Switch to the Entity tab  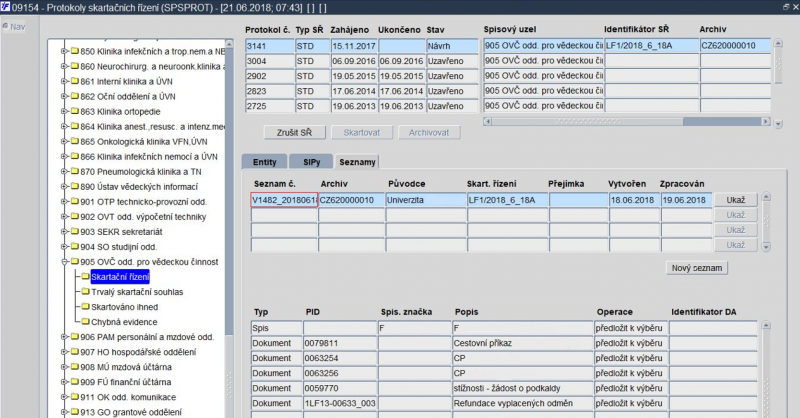(264, 161)
